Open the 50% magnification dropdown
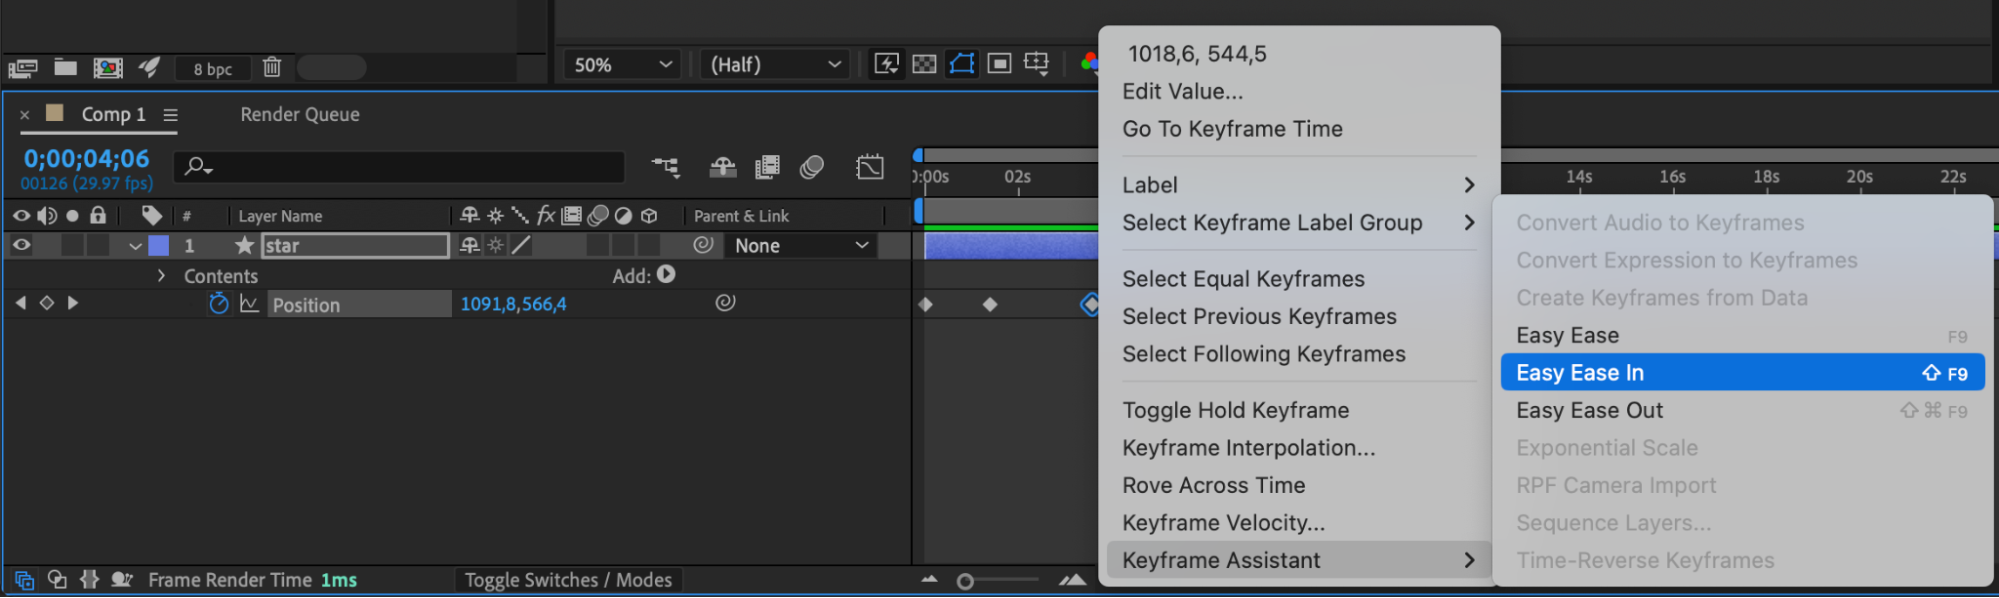1999x598 pixels. coord(622,65)
